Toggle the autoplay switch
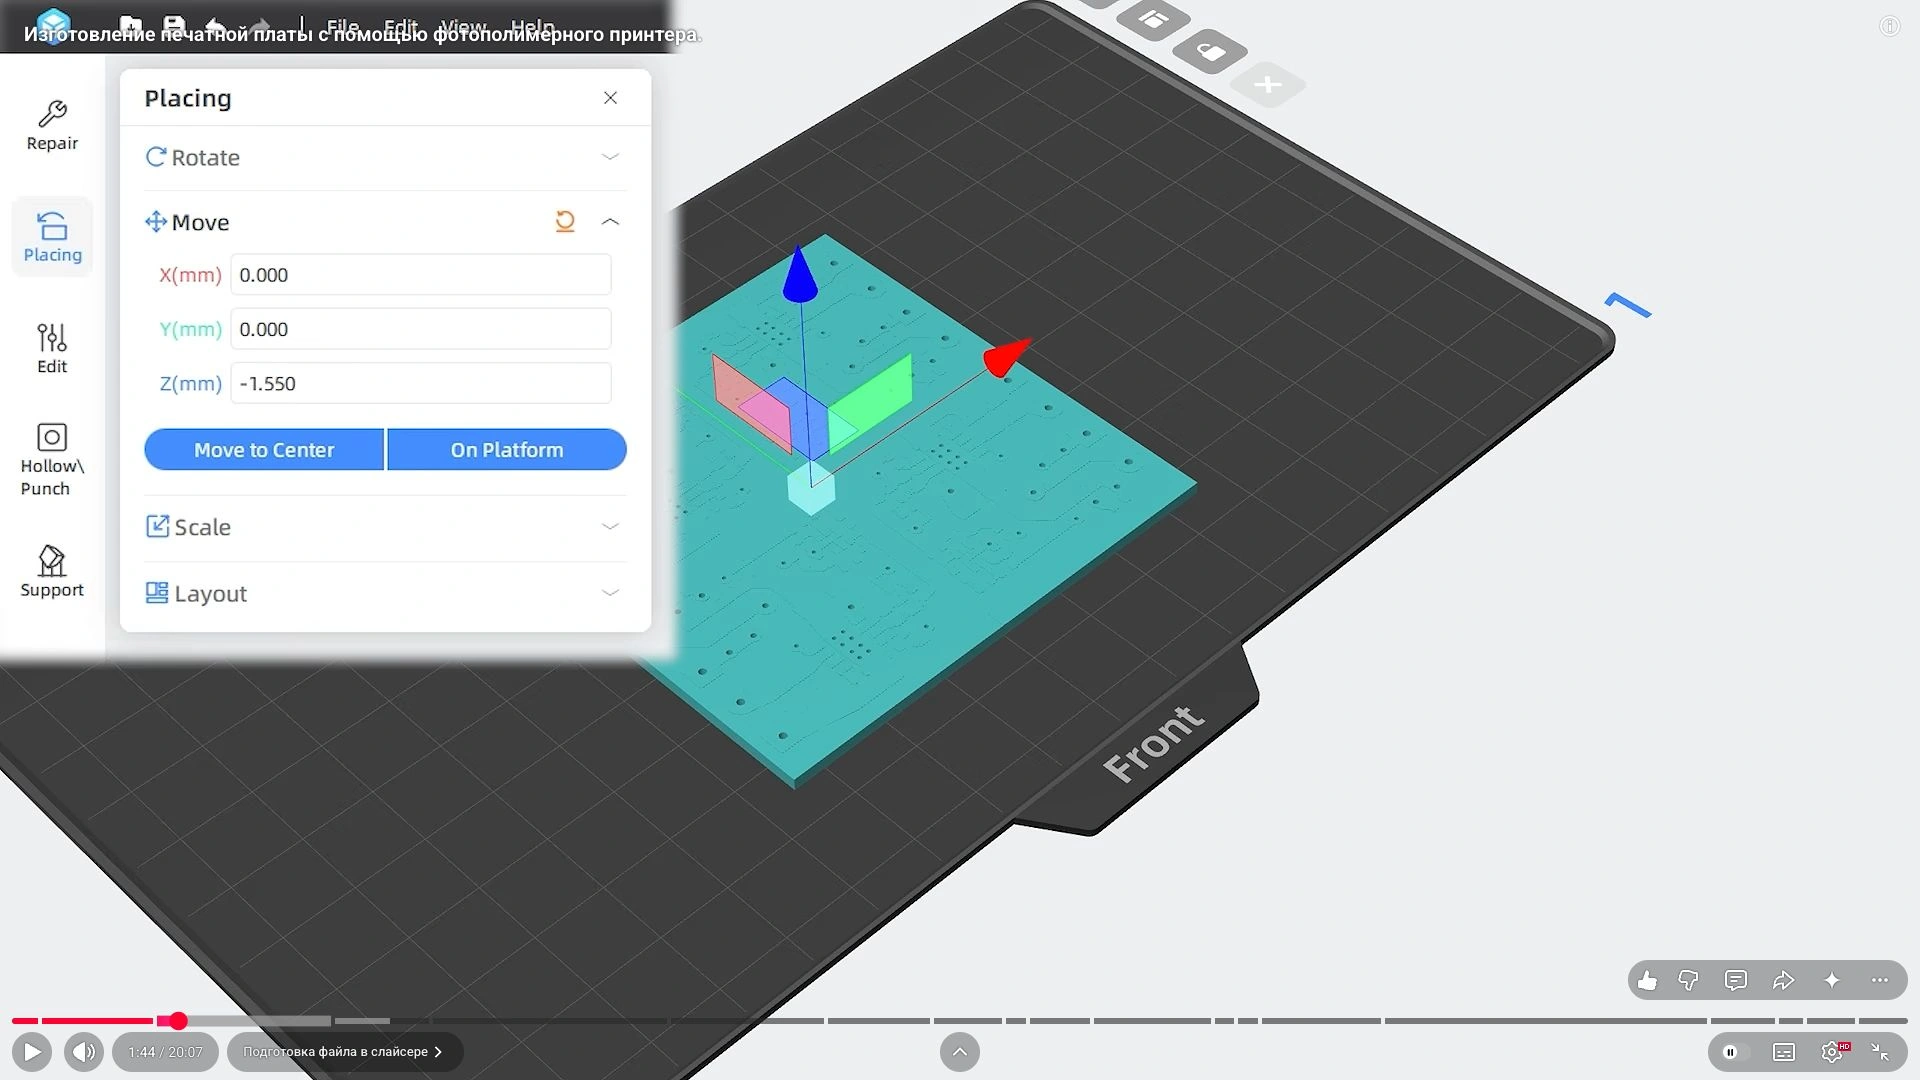Image resolution: width=1920 pixels, height=1080 pixels. (x=1734, y=1052)
